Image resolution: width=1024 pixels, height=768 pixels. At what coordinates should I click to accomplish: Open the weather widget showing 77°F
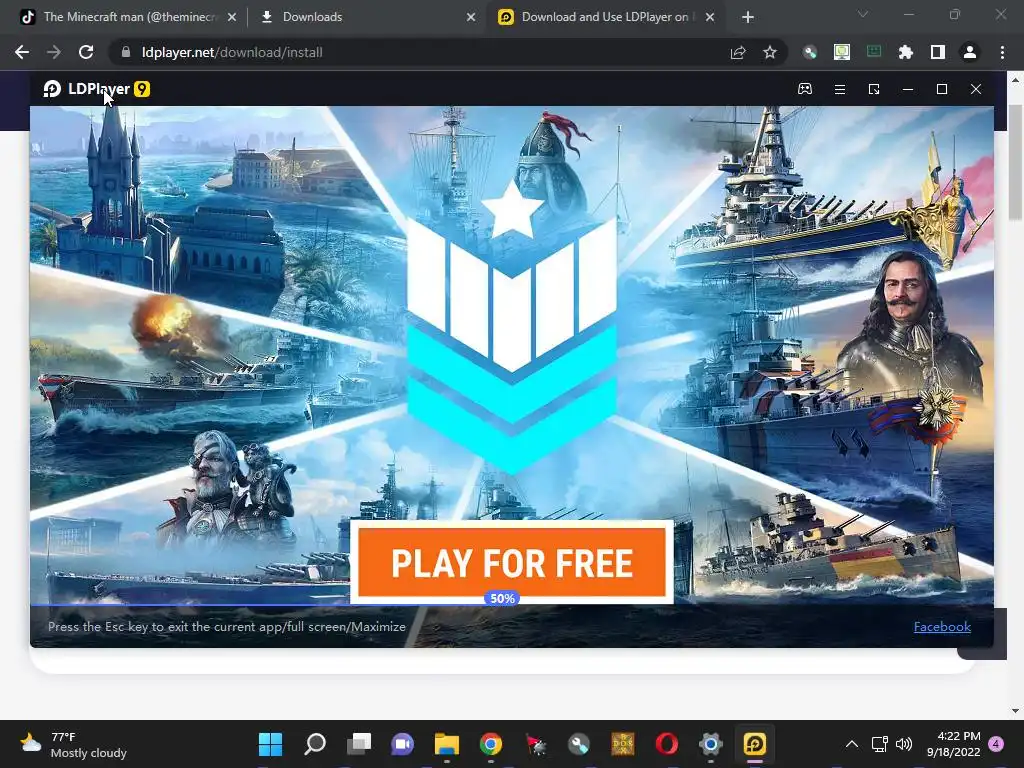point(72,744)
